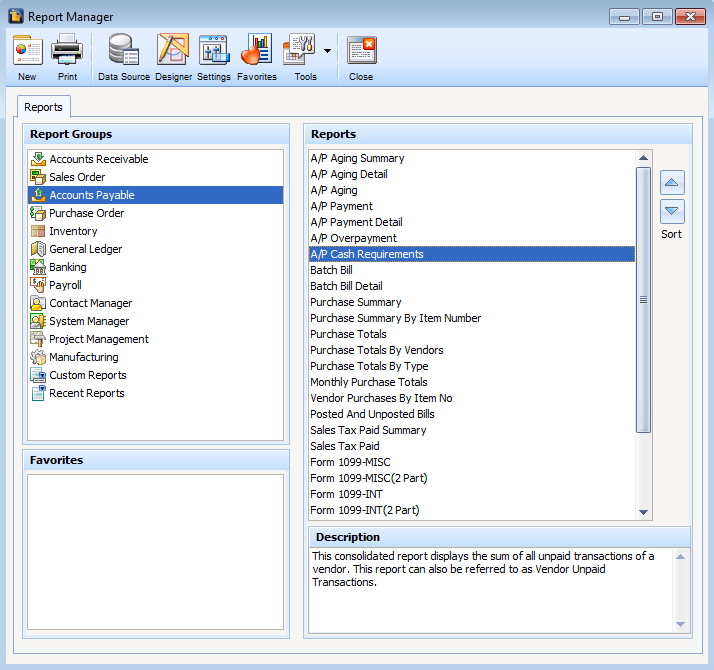Select the A/P Cash Requirements report
Image resolution: width=714 pixels, height=670 pixels.
coord(472,254)
